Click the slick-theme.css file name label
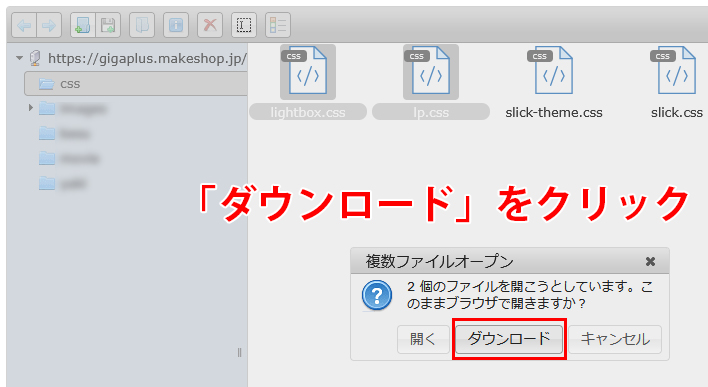The height and width of the screenshot is (387, 708). [554, 112]
